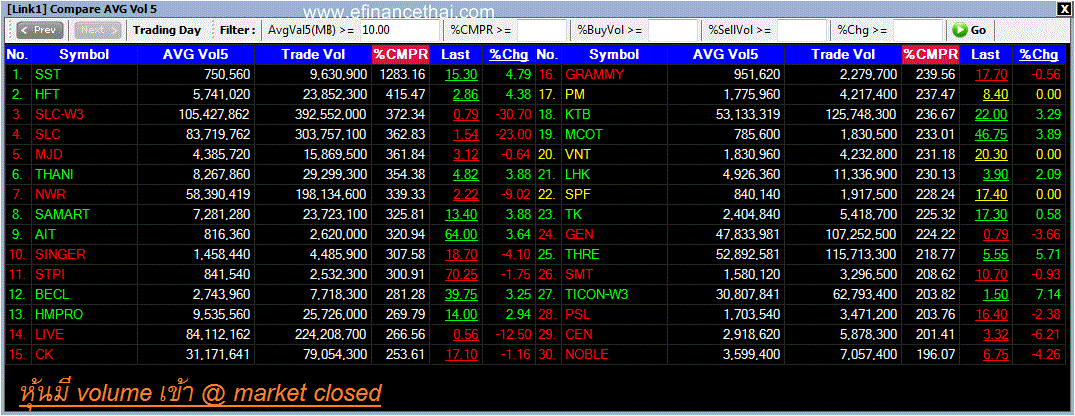Click the %SellVol filter input box

click(801, 30)
